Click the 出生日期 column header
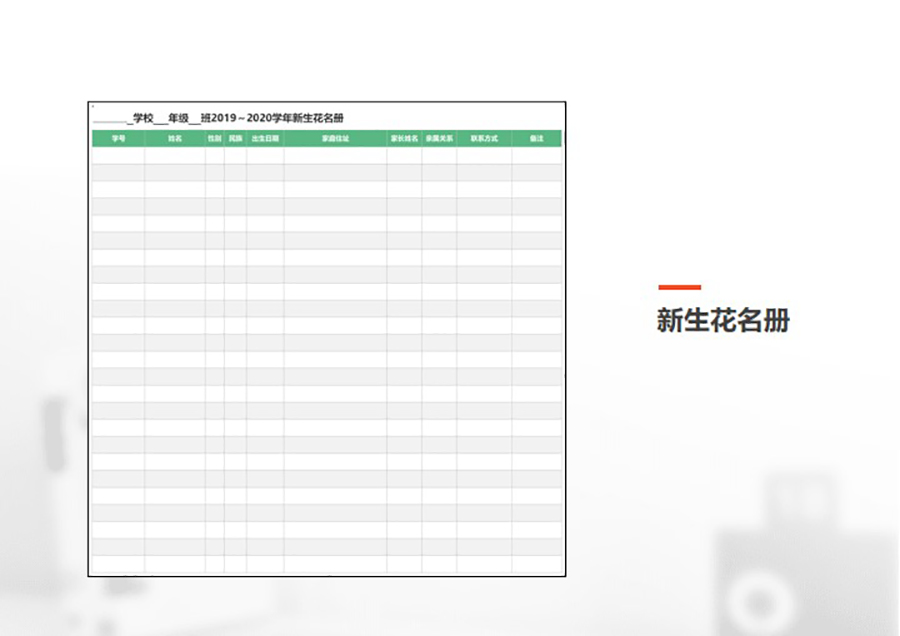This screenshot has width=900, height=636. click(265, 138)
